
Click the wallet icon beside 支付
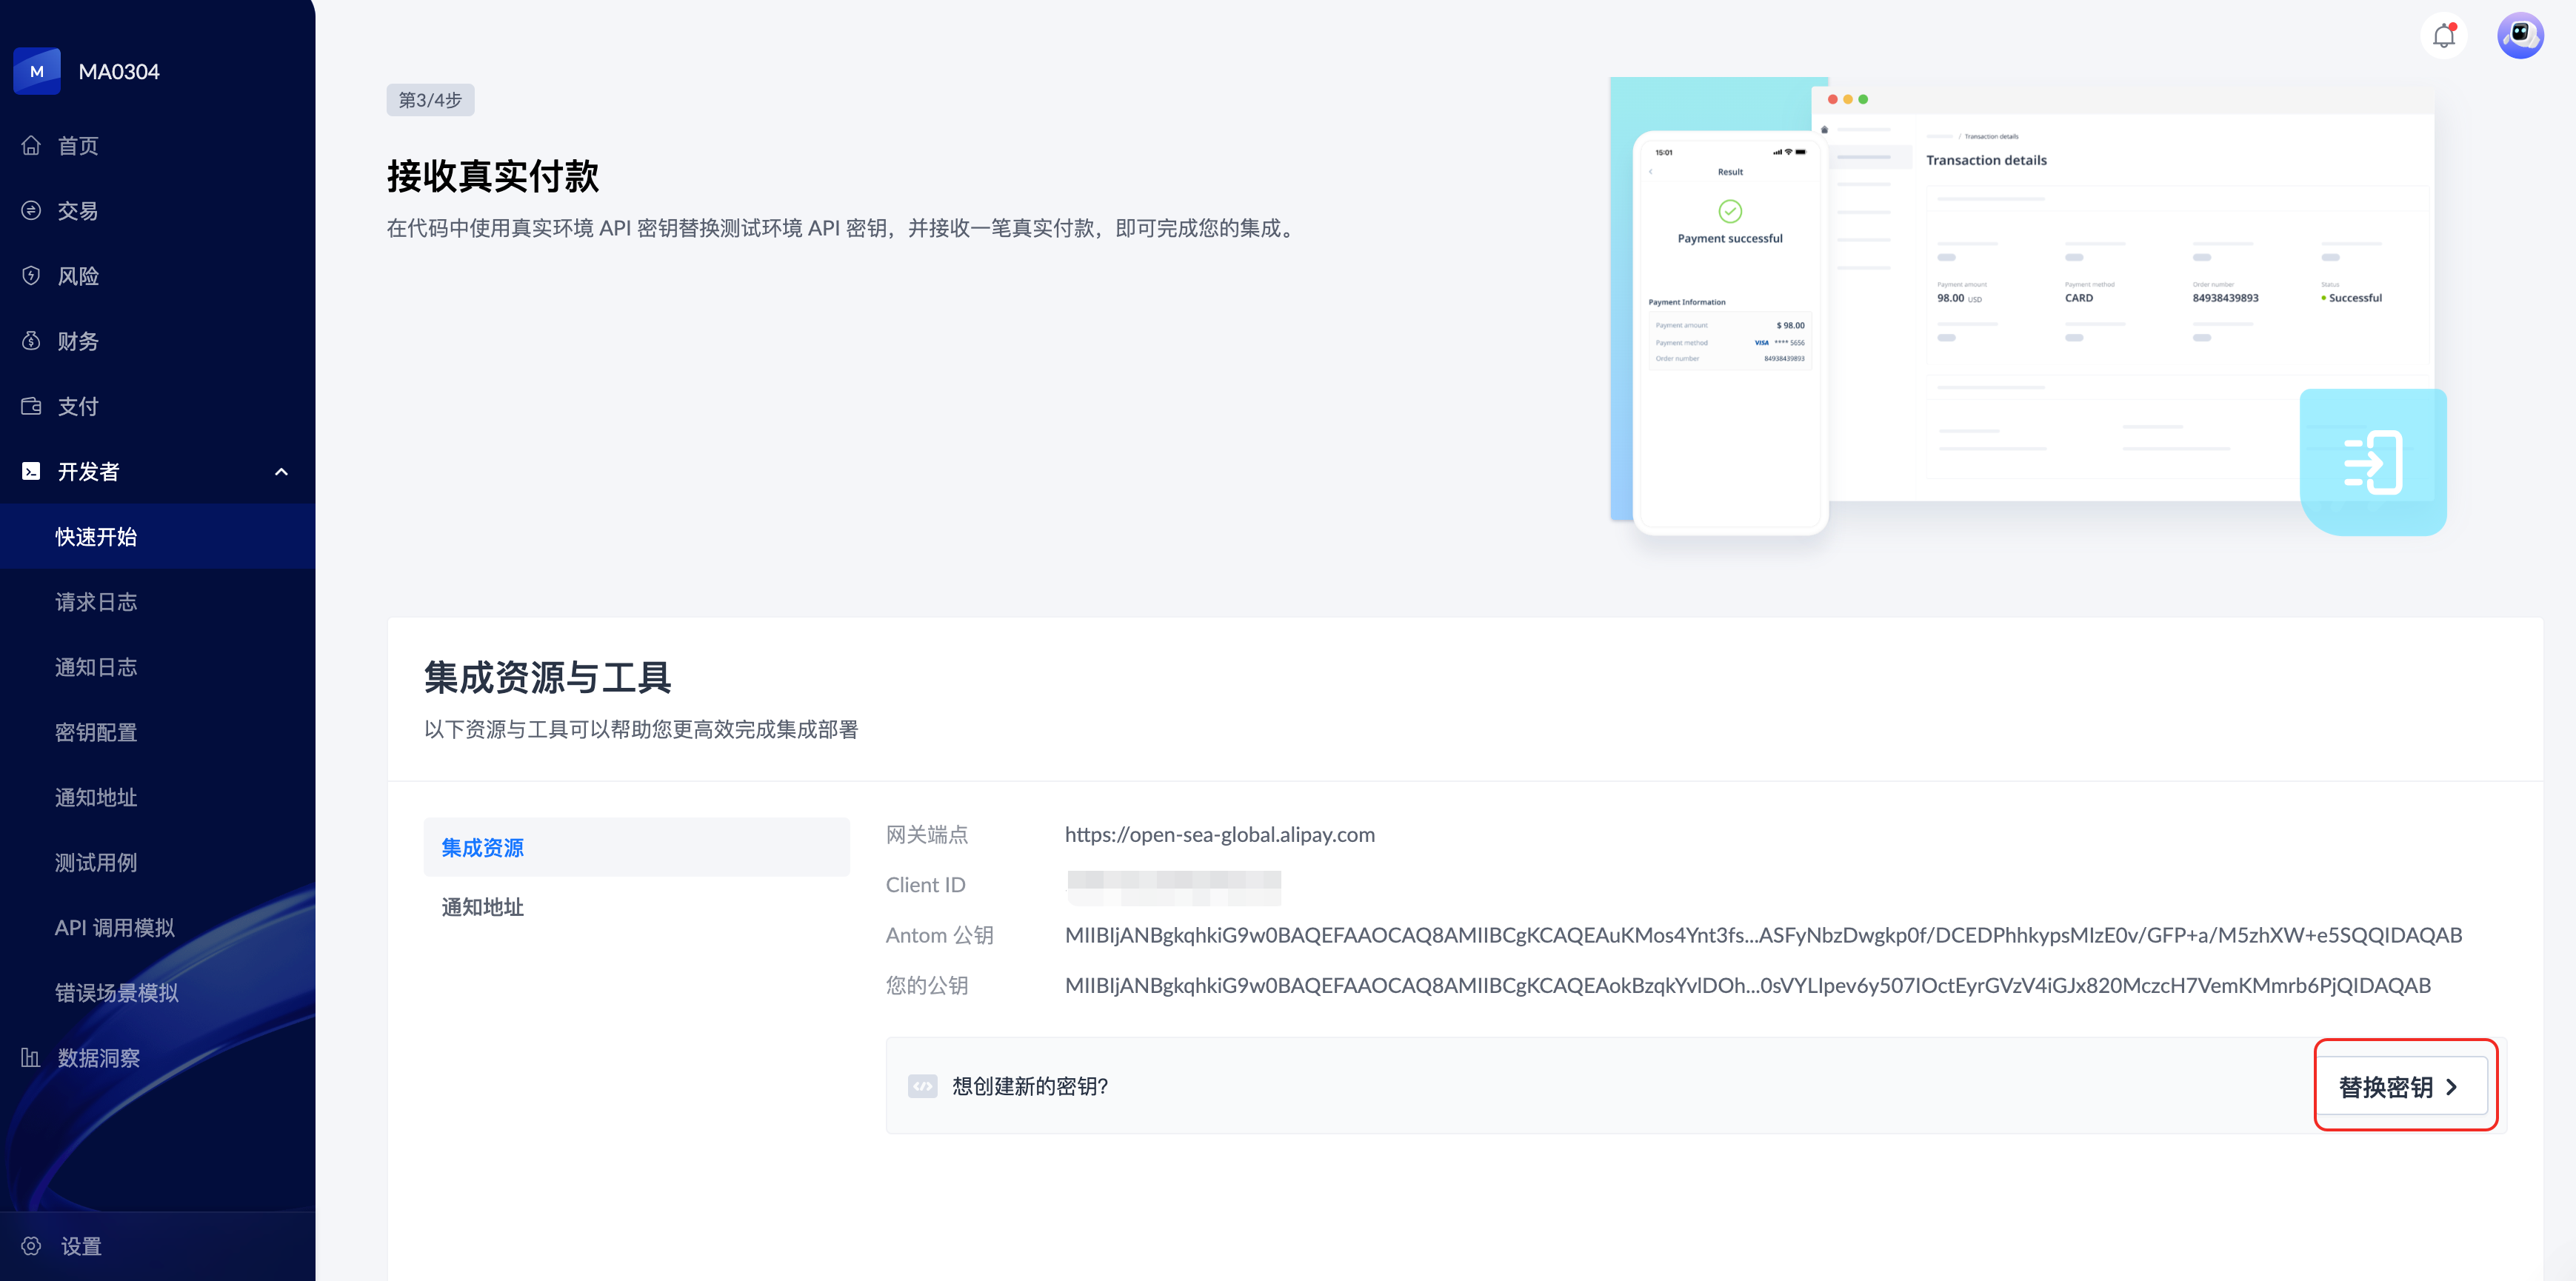point(31,406)
